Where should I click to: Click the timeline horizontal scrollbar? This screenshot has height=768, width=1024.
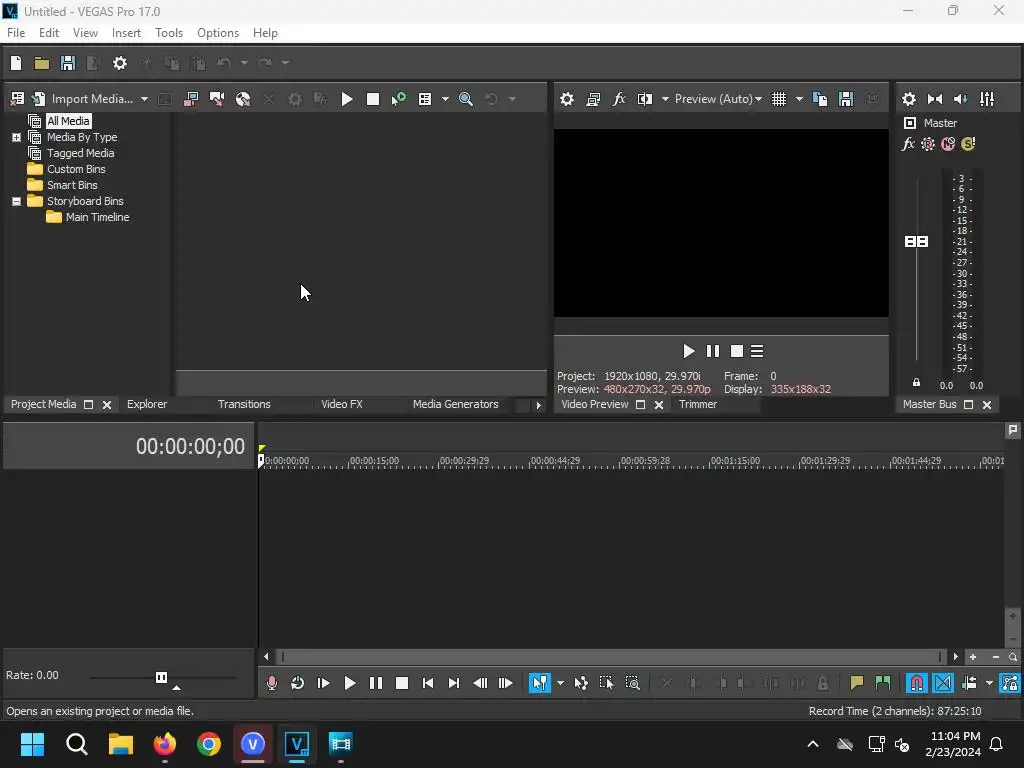pos(611,657)
